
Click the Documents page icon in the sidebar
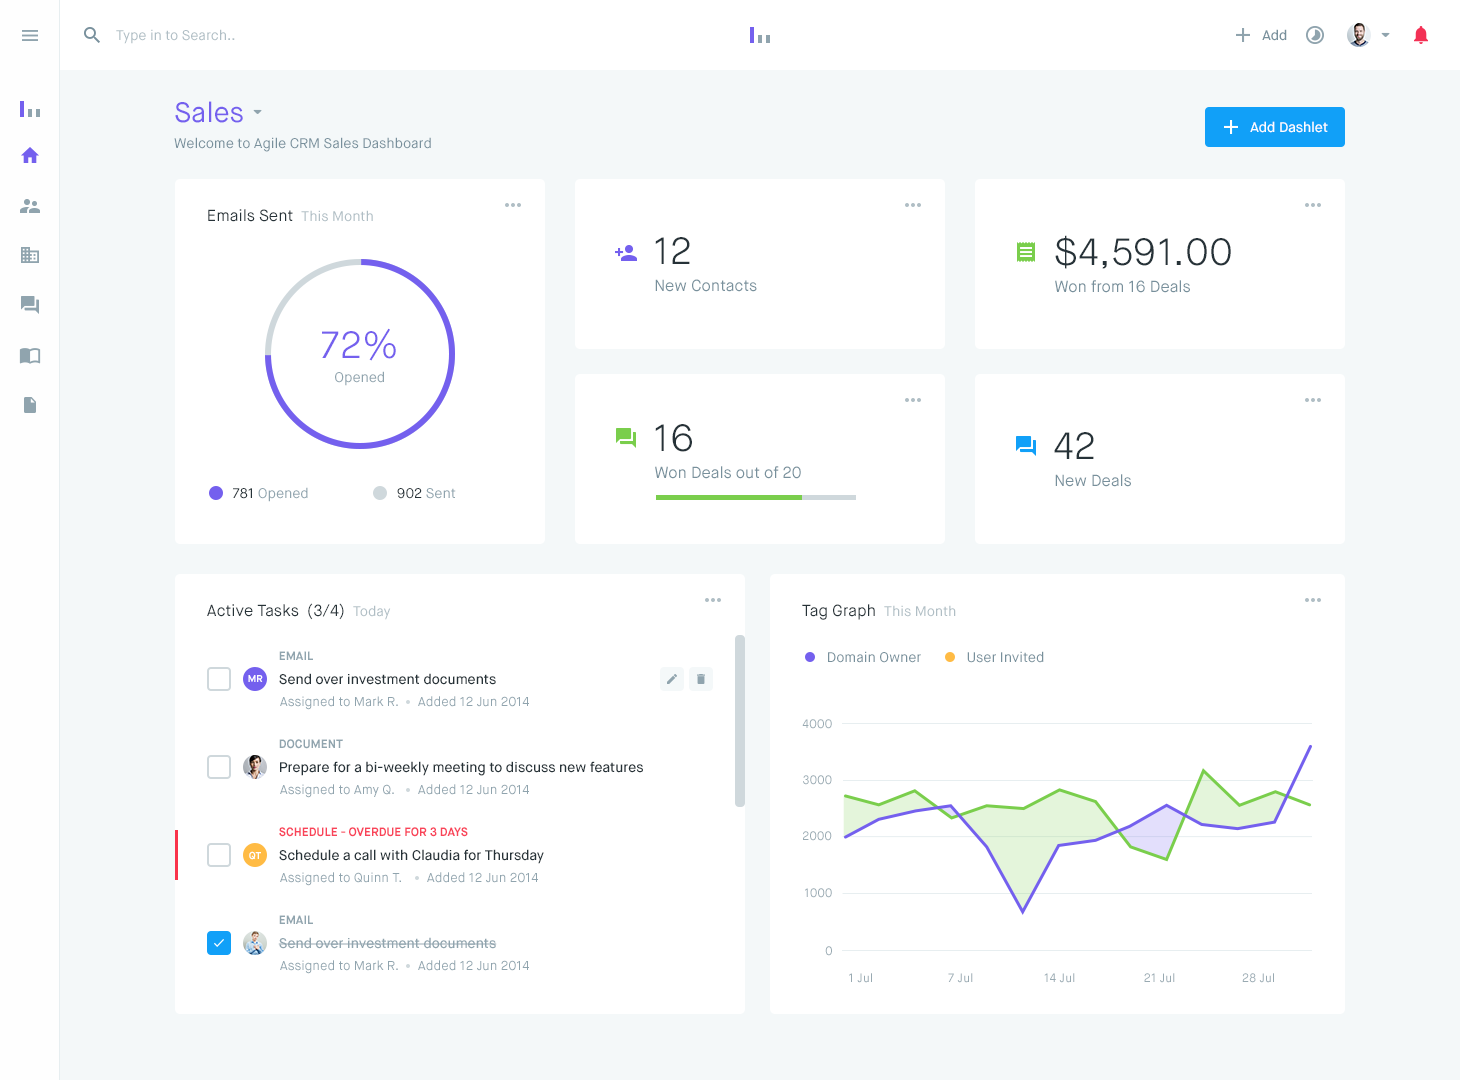point(30,405)
